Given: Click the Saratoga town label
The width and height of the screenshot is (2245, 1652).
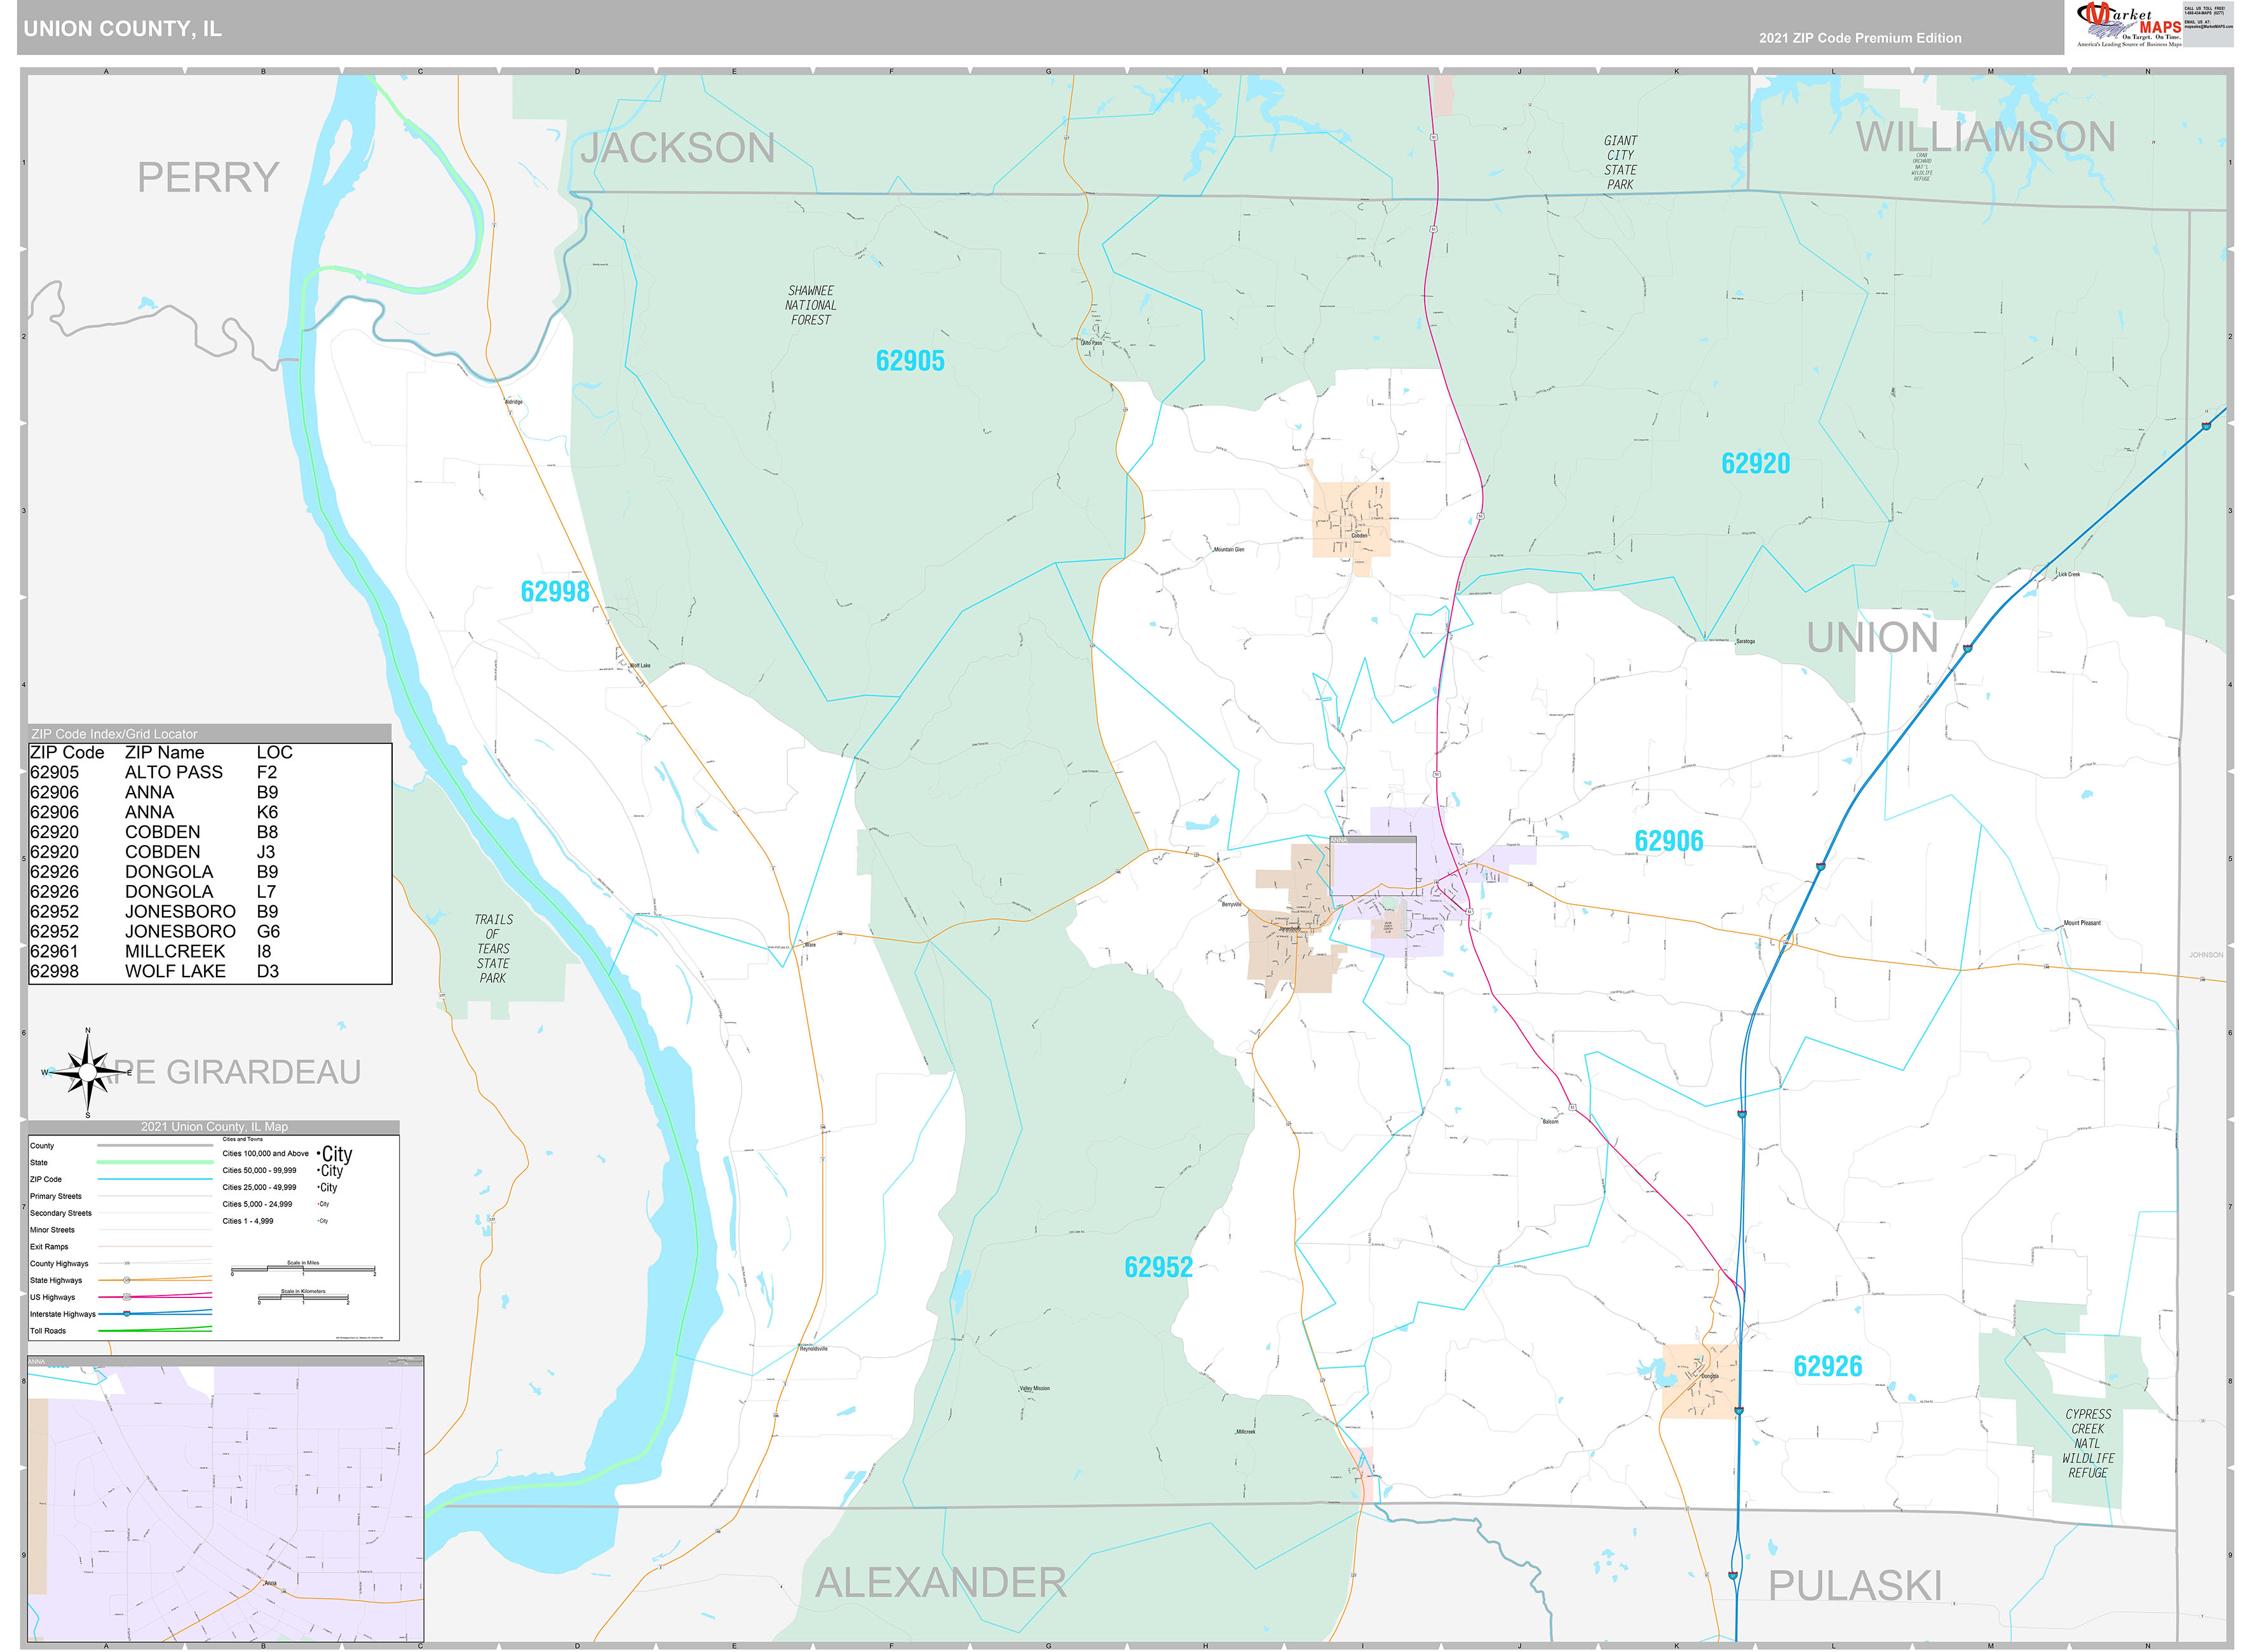Looking at the screenshot, I should pos(1745,641).
